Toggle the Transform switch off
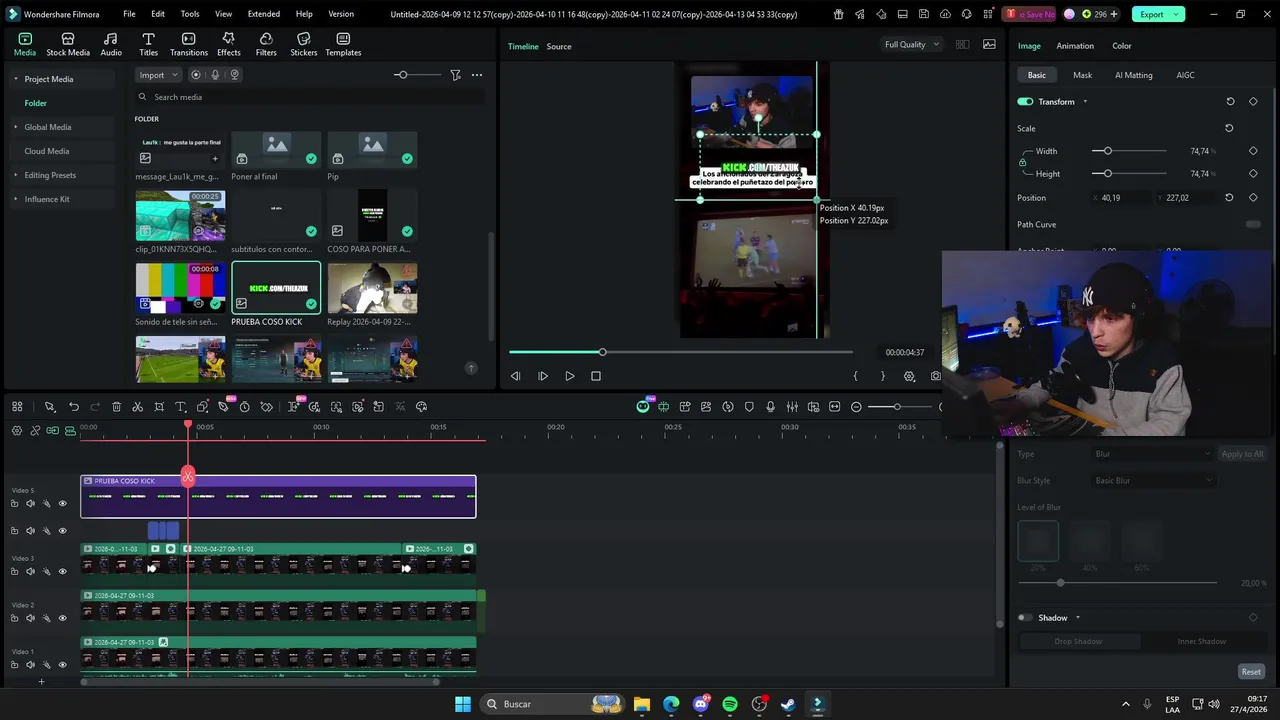The height and width of the screenshot is (720, 1280). [x=1025, y=102]
